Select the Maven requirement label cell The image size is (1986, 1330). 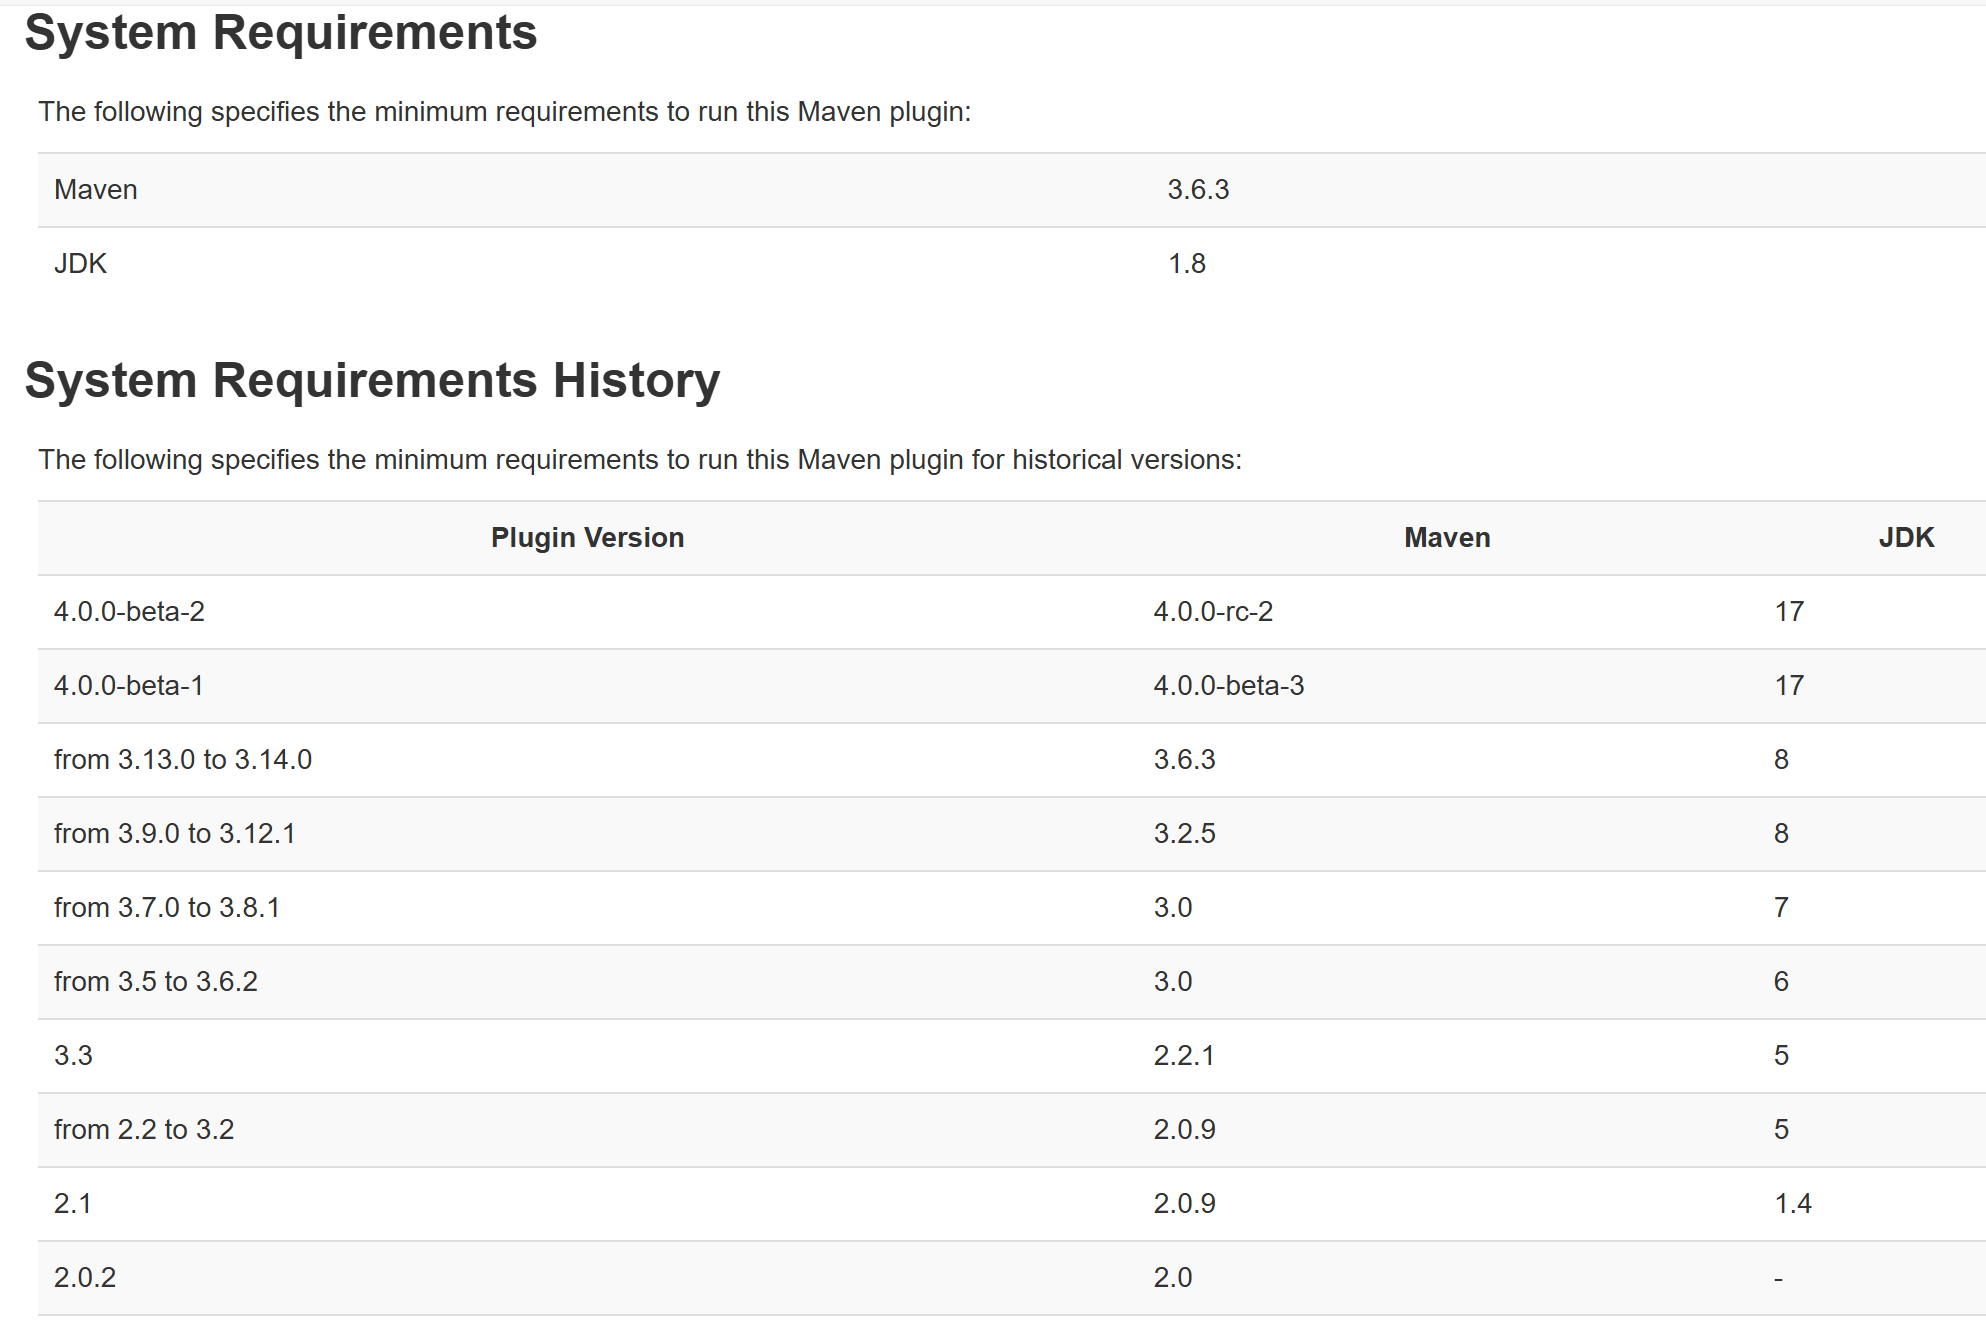pos(96,190)
